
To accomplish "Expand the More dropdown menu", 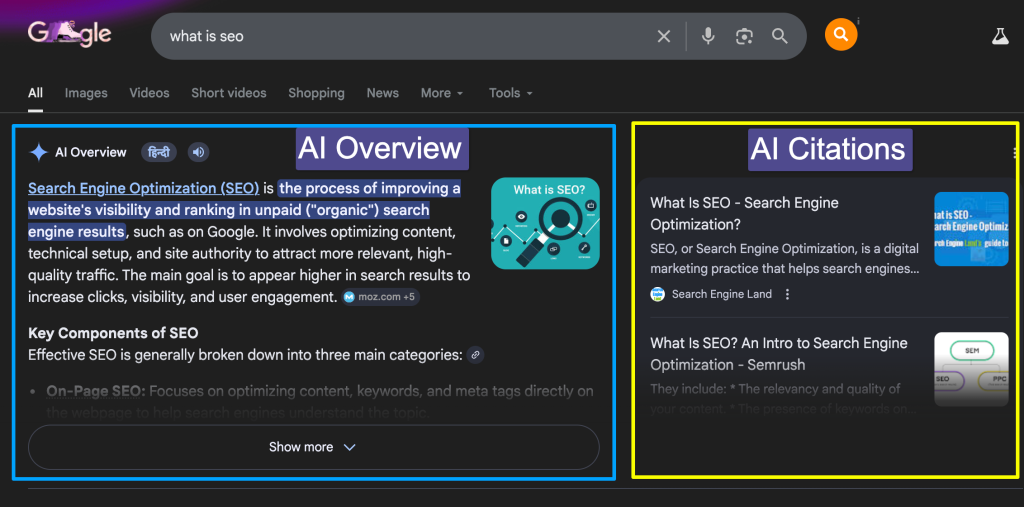I will (441, 93).
